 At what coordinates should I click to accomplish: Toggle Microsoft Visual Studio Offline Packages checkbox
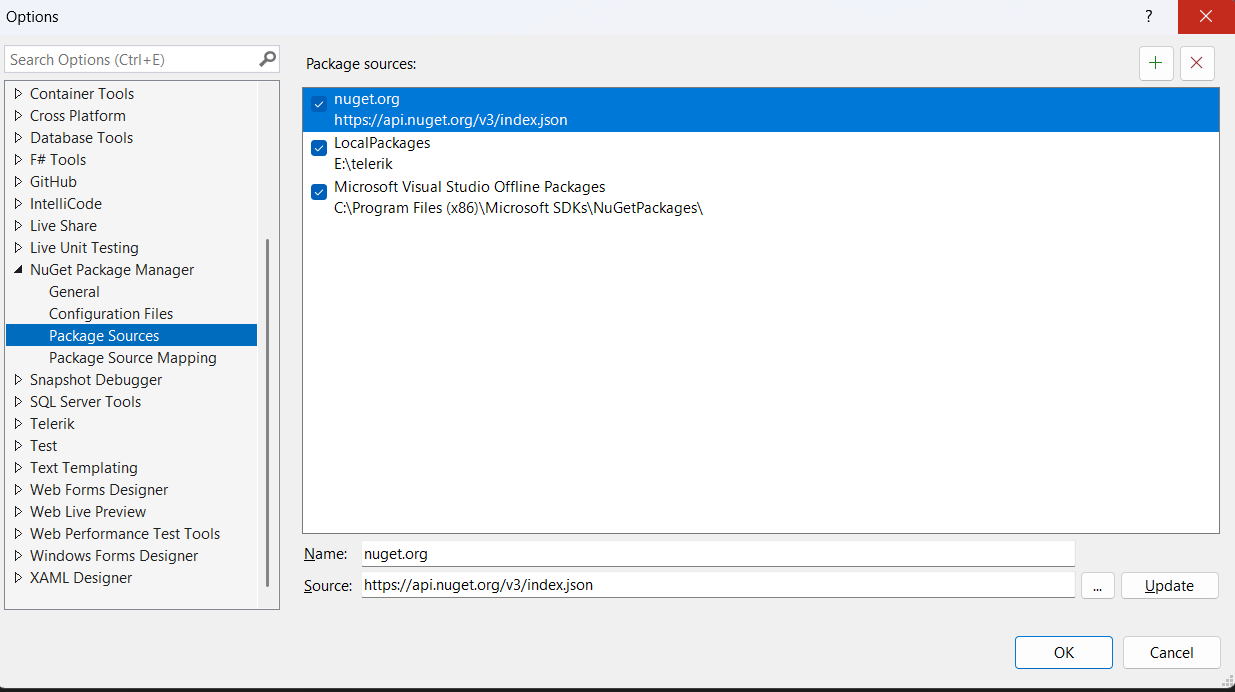click(319, 192)
